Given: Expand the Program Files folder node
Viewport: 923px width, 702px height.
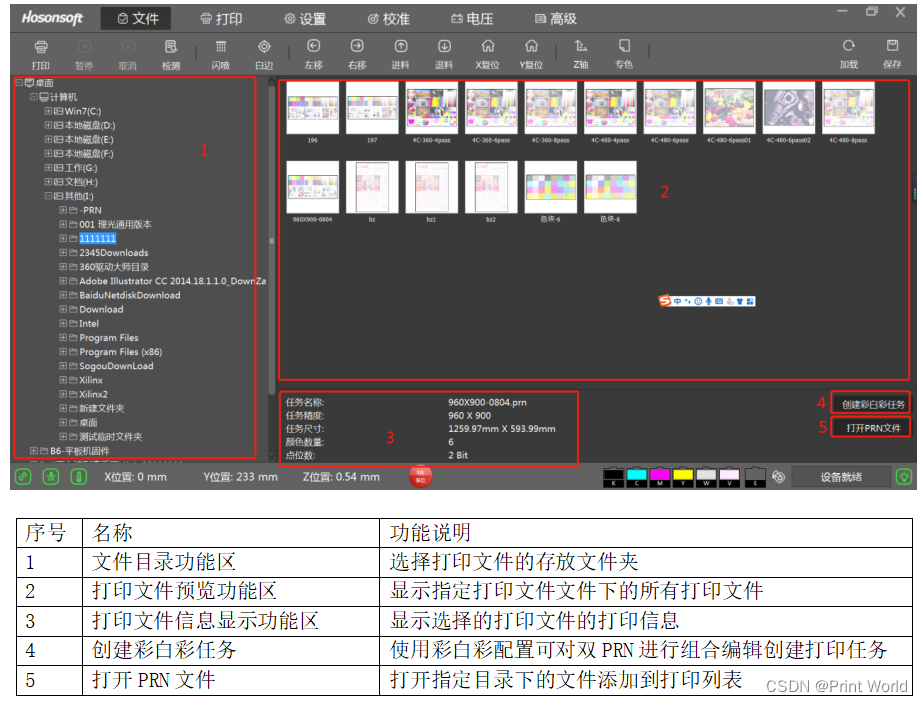Looking at the screenshot, I should click(x=63, y=337).
